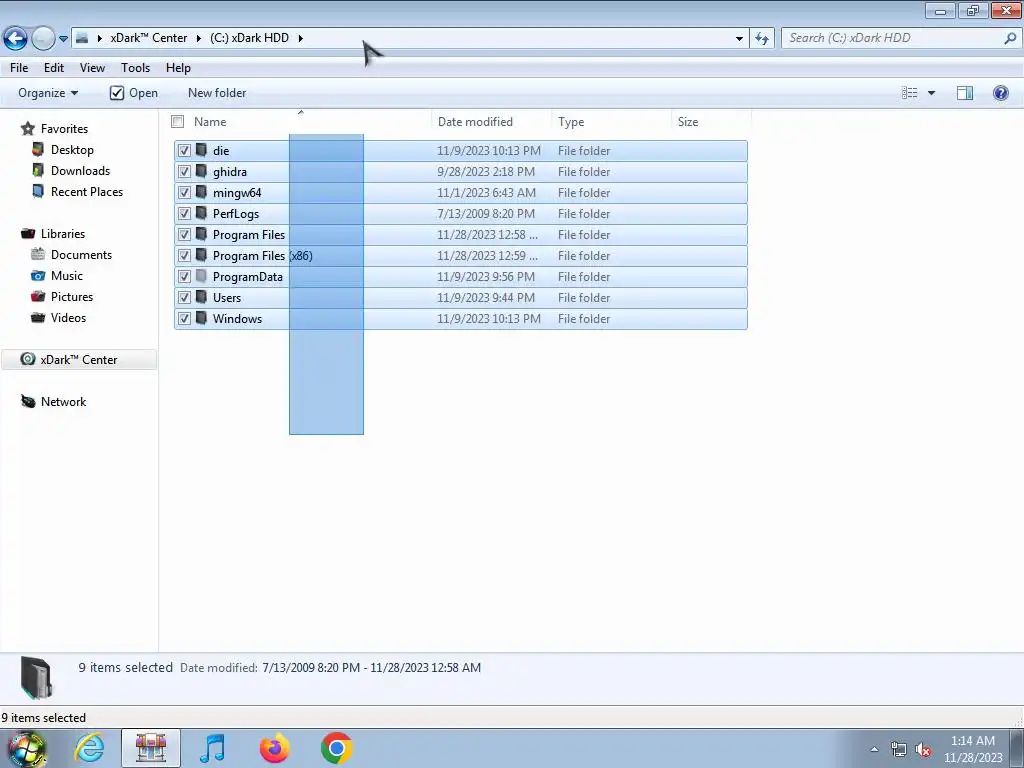This screenshot has width=1024, height=768.
Task: Open the Help menu
Action: click(178, 68)
